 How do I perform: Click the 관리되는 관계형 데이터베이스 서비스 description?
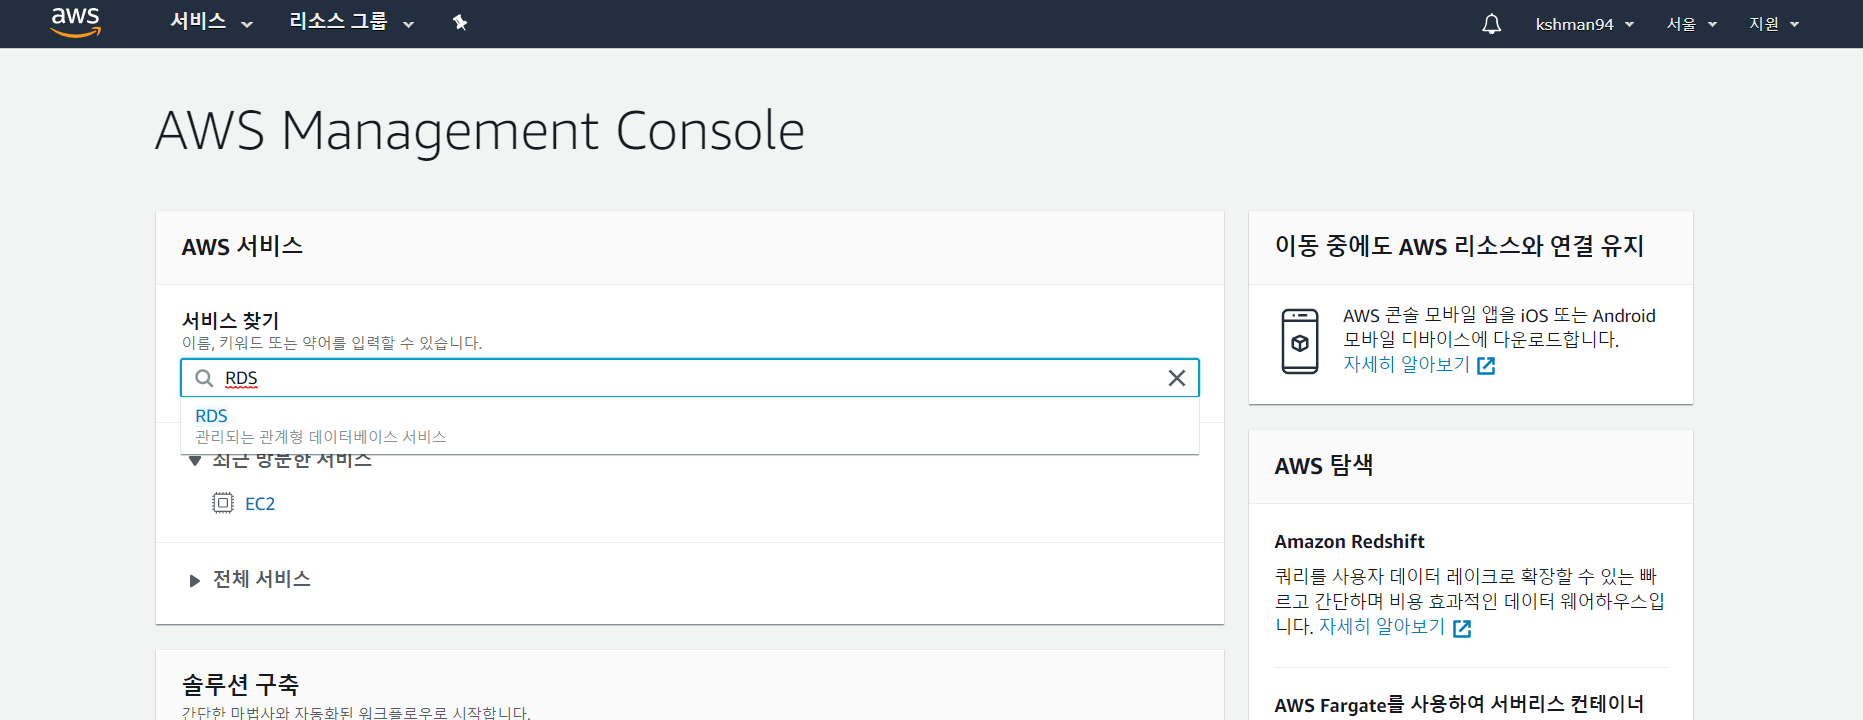(321, 437)
